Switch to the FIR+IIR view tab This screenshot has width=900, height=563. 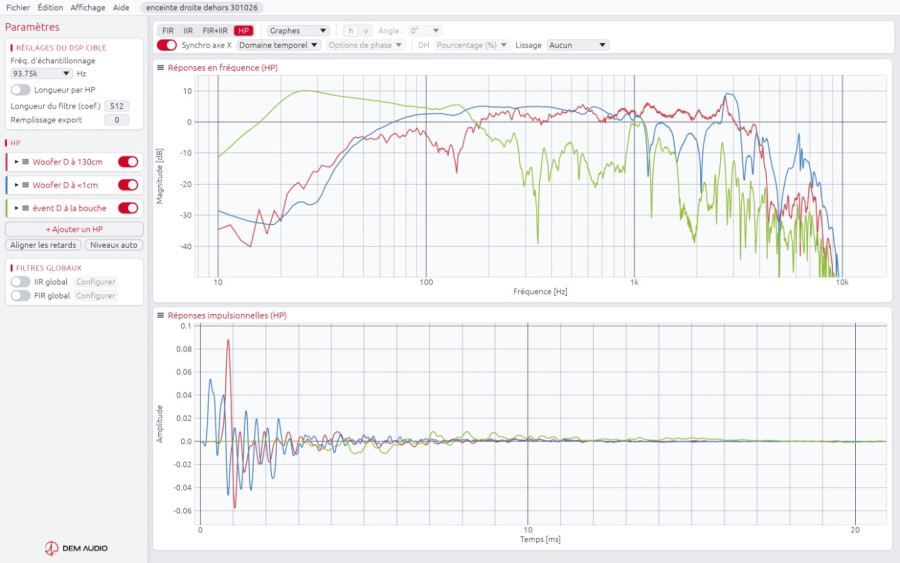215,30
